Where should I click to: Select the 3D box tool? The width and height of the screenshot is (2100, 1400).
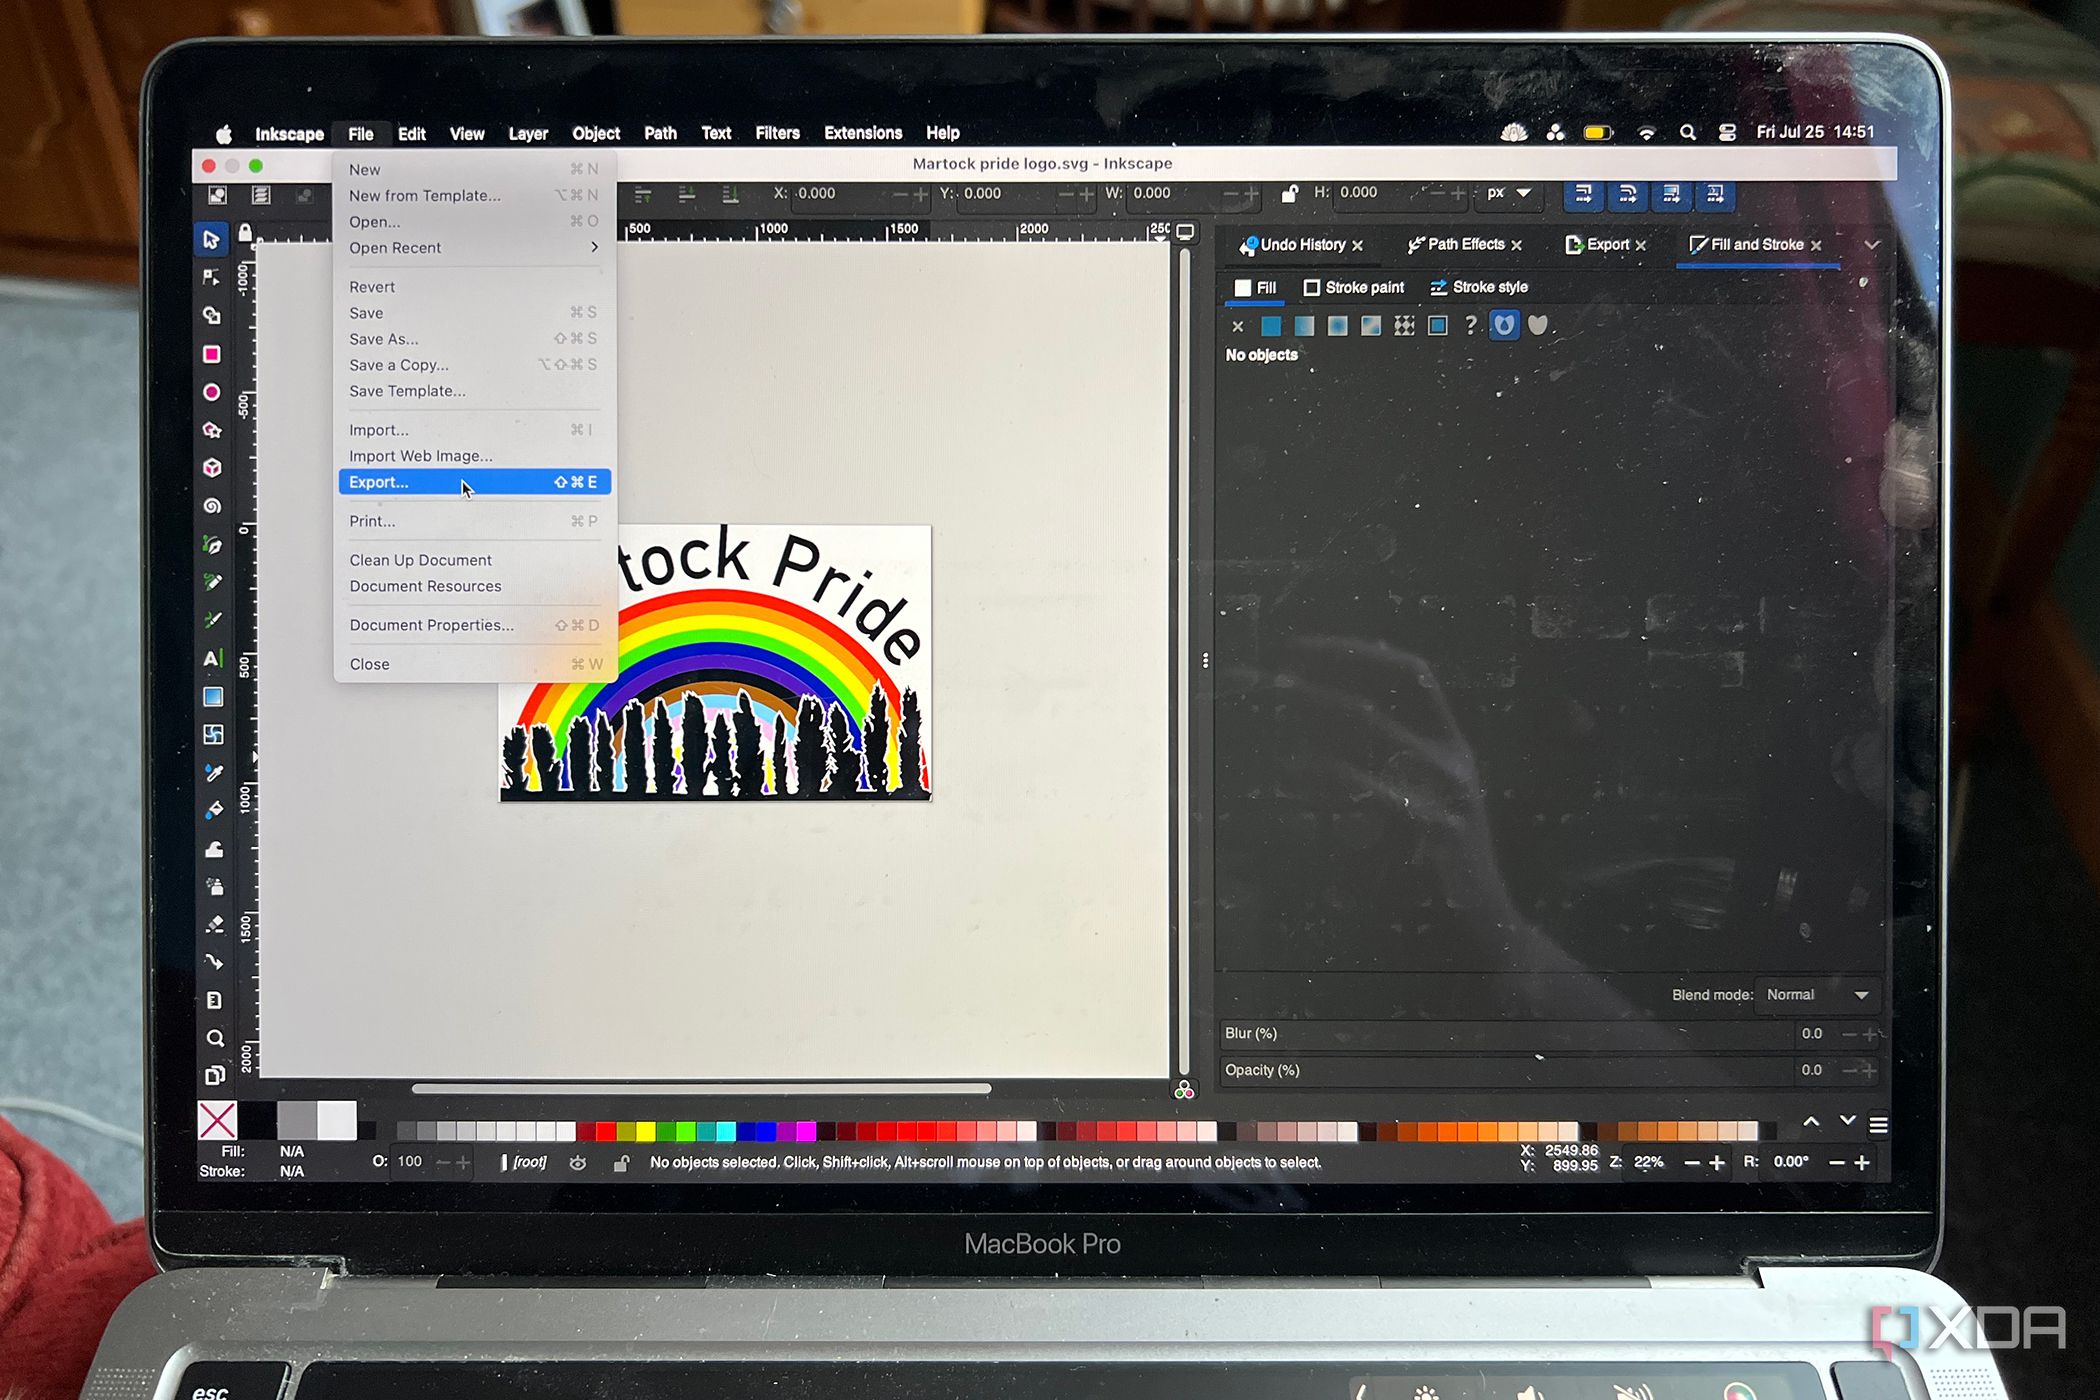211,467
